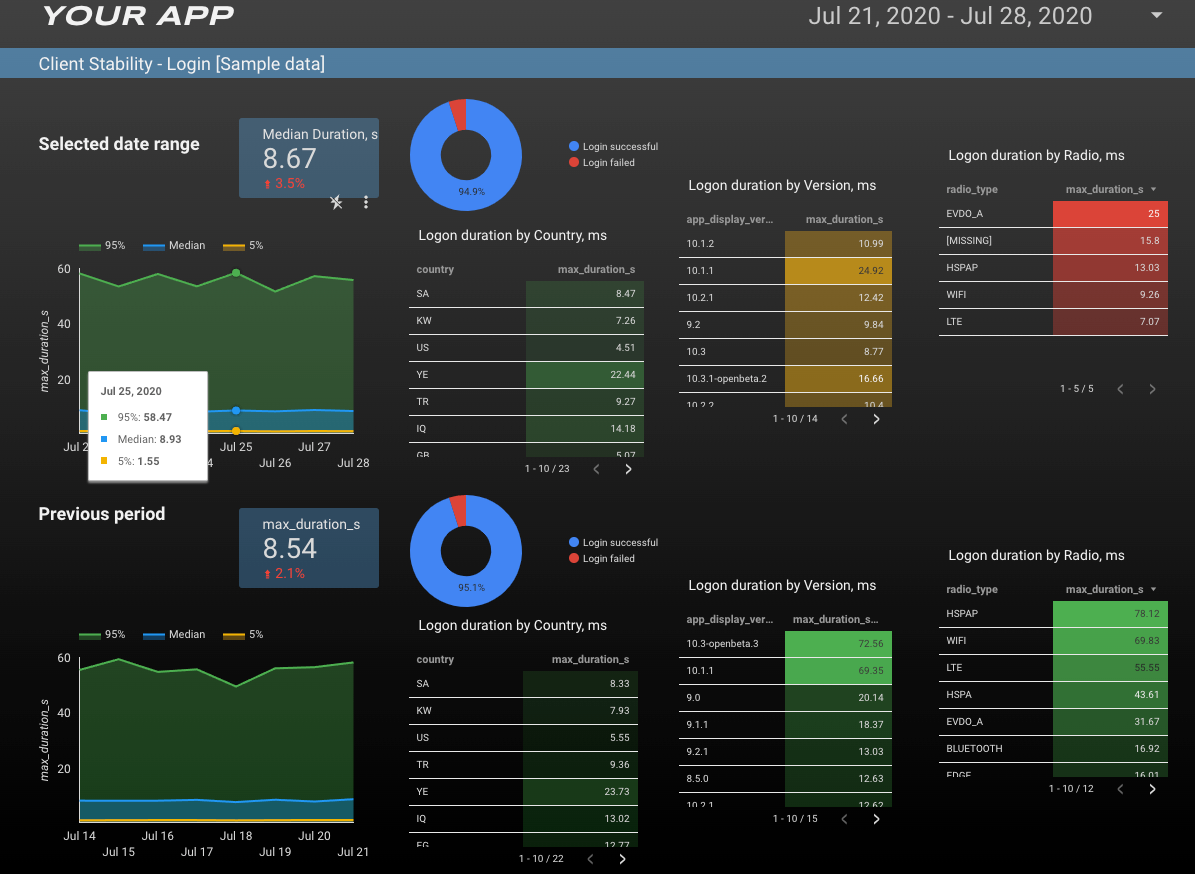Go to next page of Previous period Country table
The height and width of the screenshot is (874, 1195).
click(x=622, y=858)
